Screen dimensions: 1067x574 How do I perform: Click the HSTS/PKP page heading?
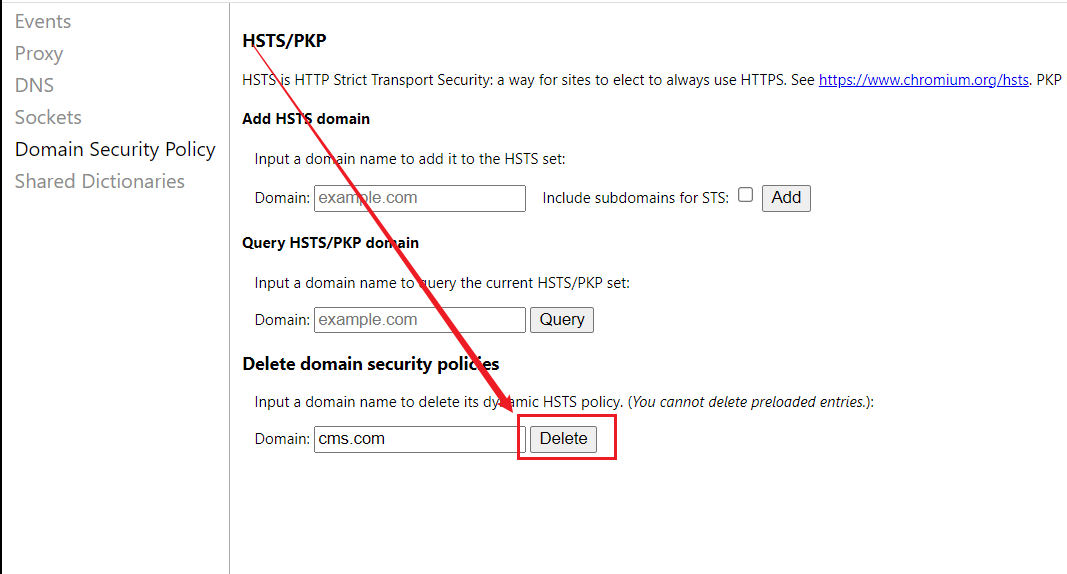pos(284,41)
